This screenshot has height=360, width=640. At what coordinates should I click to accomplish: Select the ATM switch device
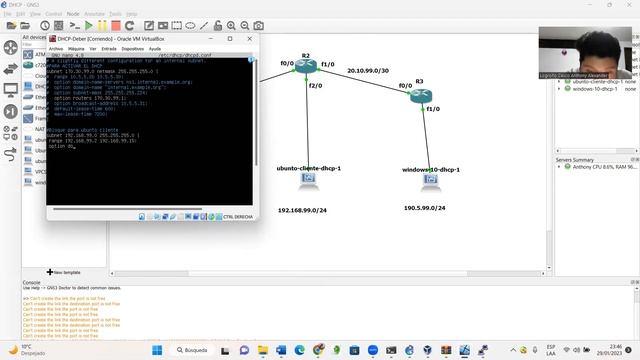click(x=34, y=54)
